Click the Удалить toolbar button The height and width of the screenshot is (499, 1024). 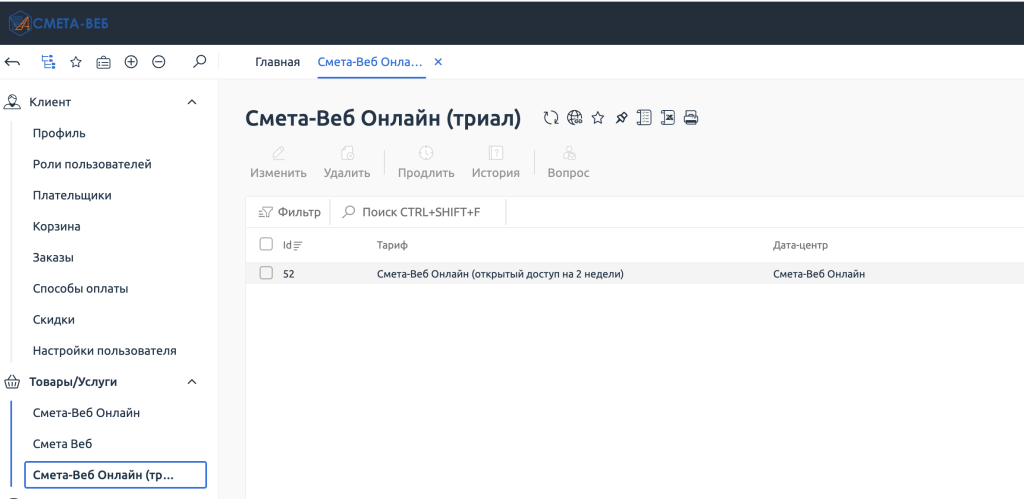point(347,163)
